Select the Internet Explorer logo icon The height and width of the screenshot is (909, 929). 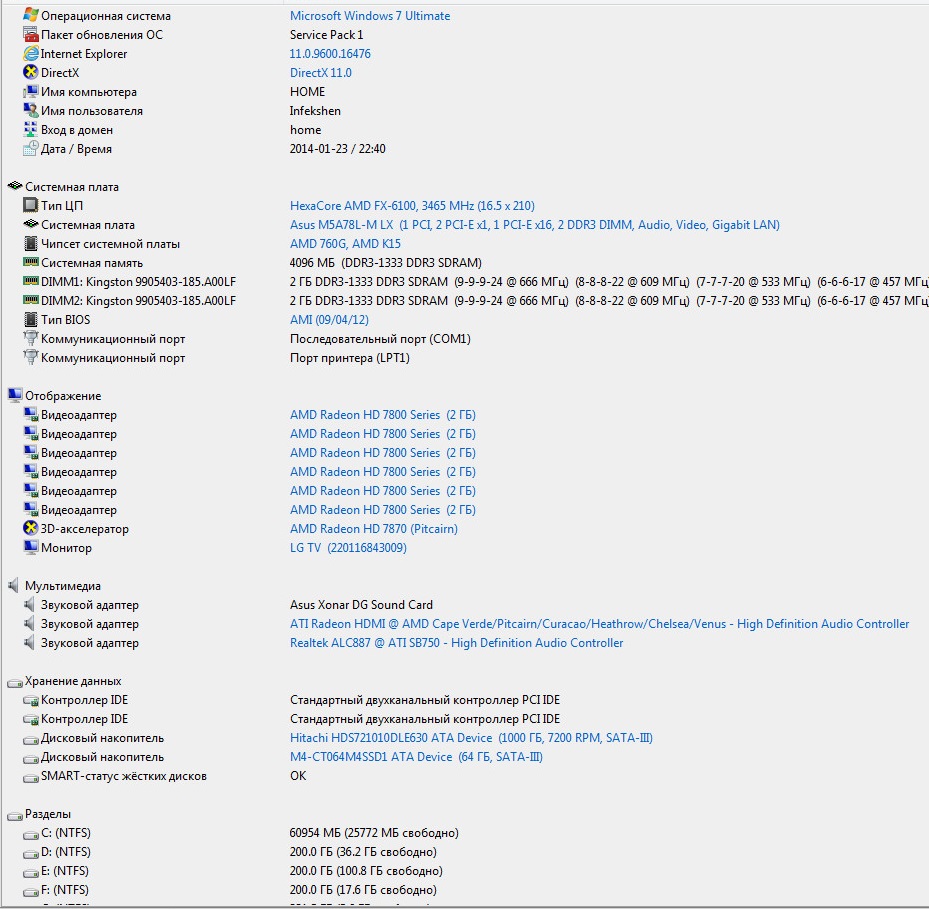[31, 53]
